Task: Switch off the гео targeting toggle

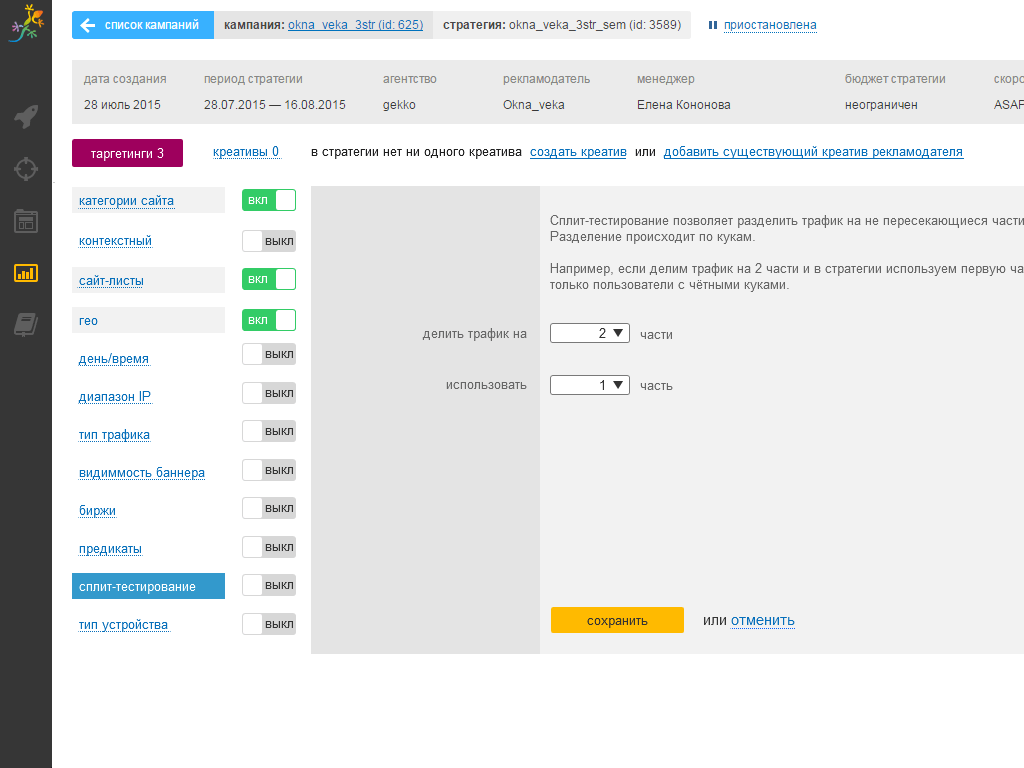Action: (269, 320)
